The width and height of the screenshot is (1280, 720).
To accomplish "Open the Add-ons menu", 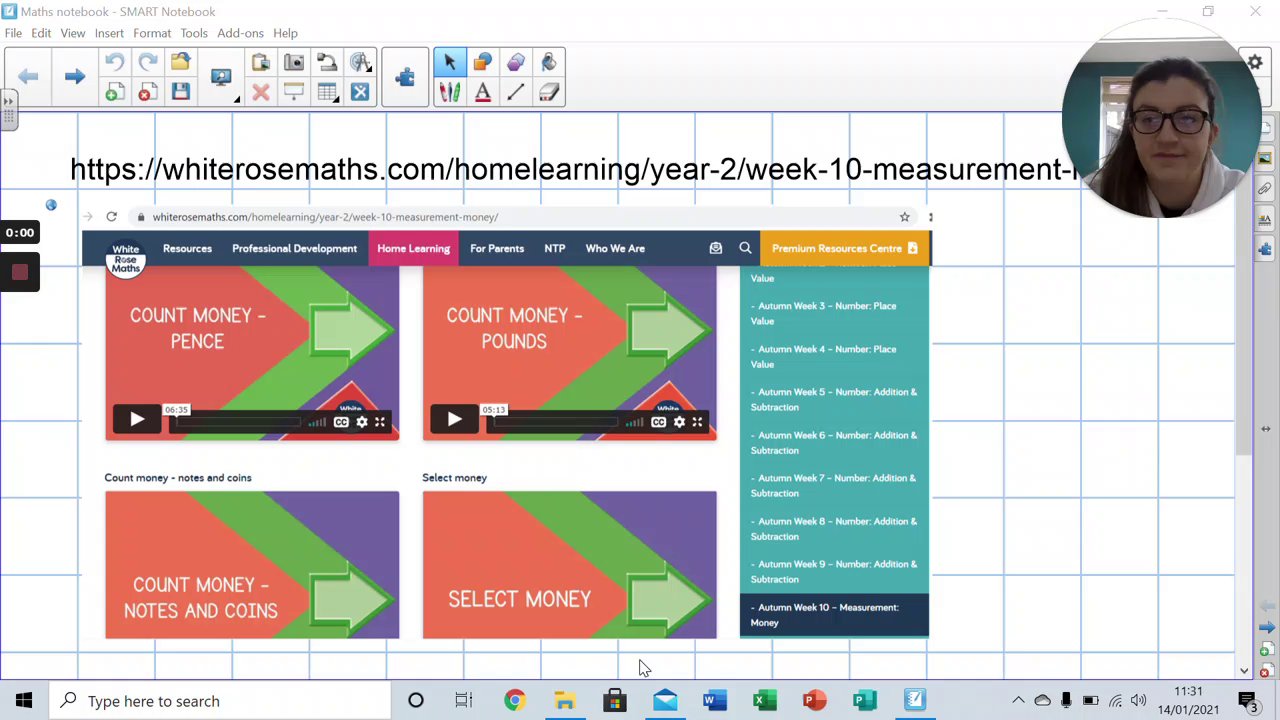I will click(x=240, y=33).
